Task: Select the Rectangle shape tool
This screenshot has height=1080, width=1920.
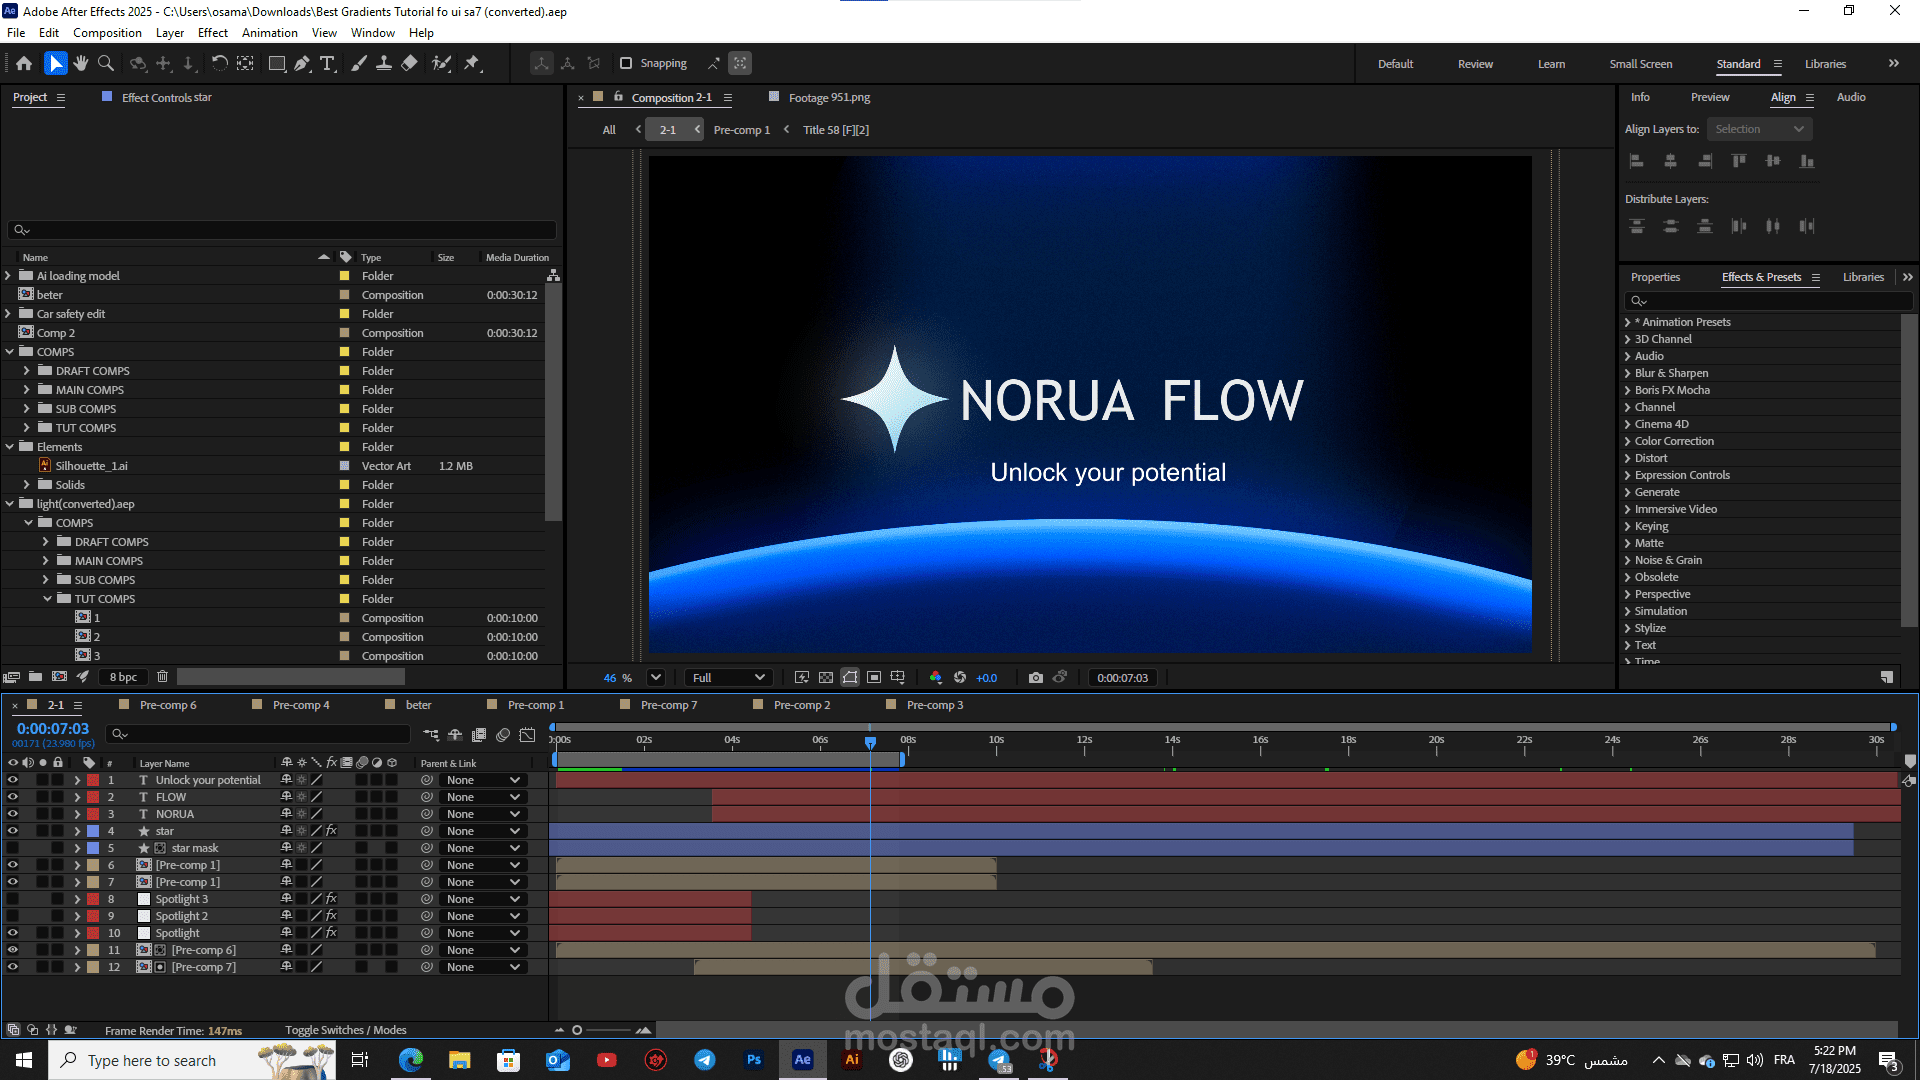Action: pyautogui.click(x=277, y=63)
